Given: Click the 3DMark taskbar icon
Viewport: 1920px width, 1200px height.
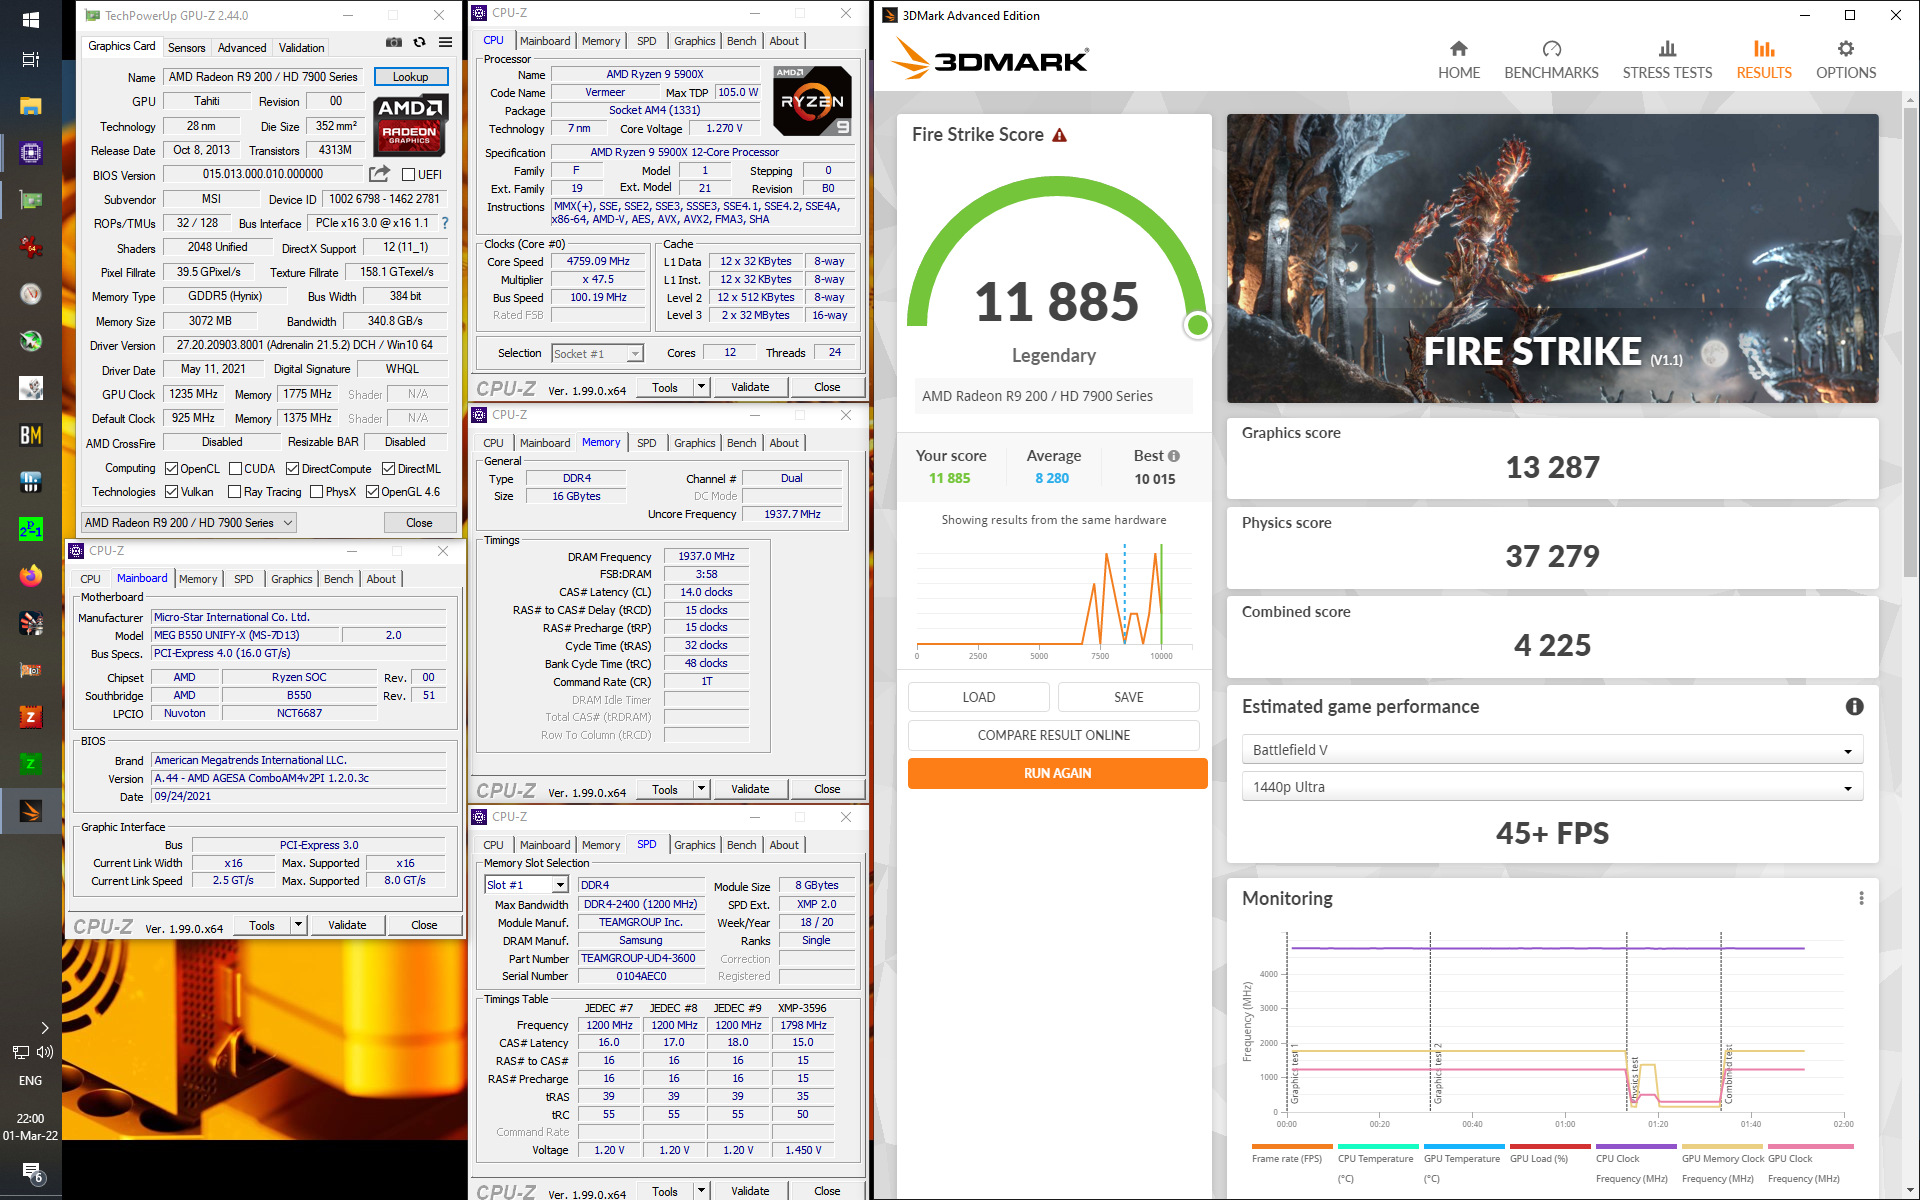Looking at the screenshot, I should point(30,811).
